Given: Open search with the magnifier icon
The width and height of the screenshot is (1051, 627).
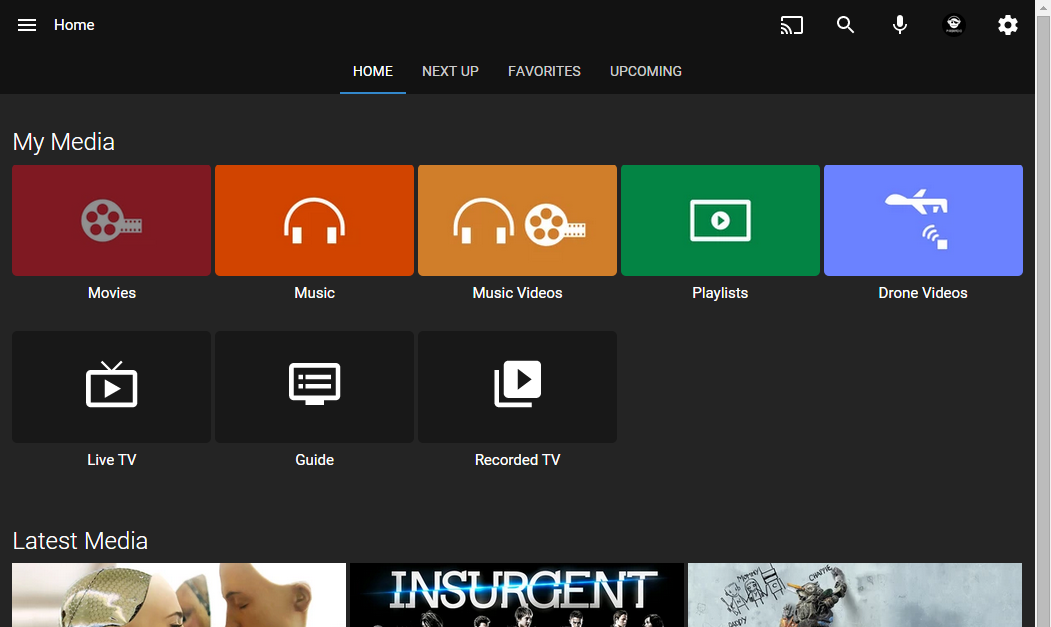Looking at the screenshot, I should click(x=846, y=25).
